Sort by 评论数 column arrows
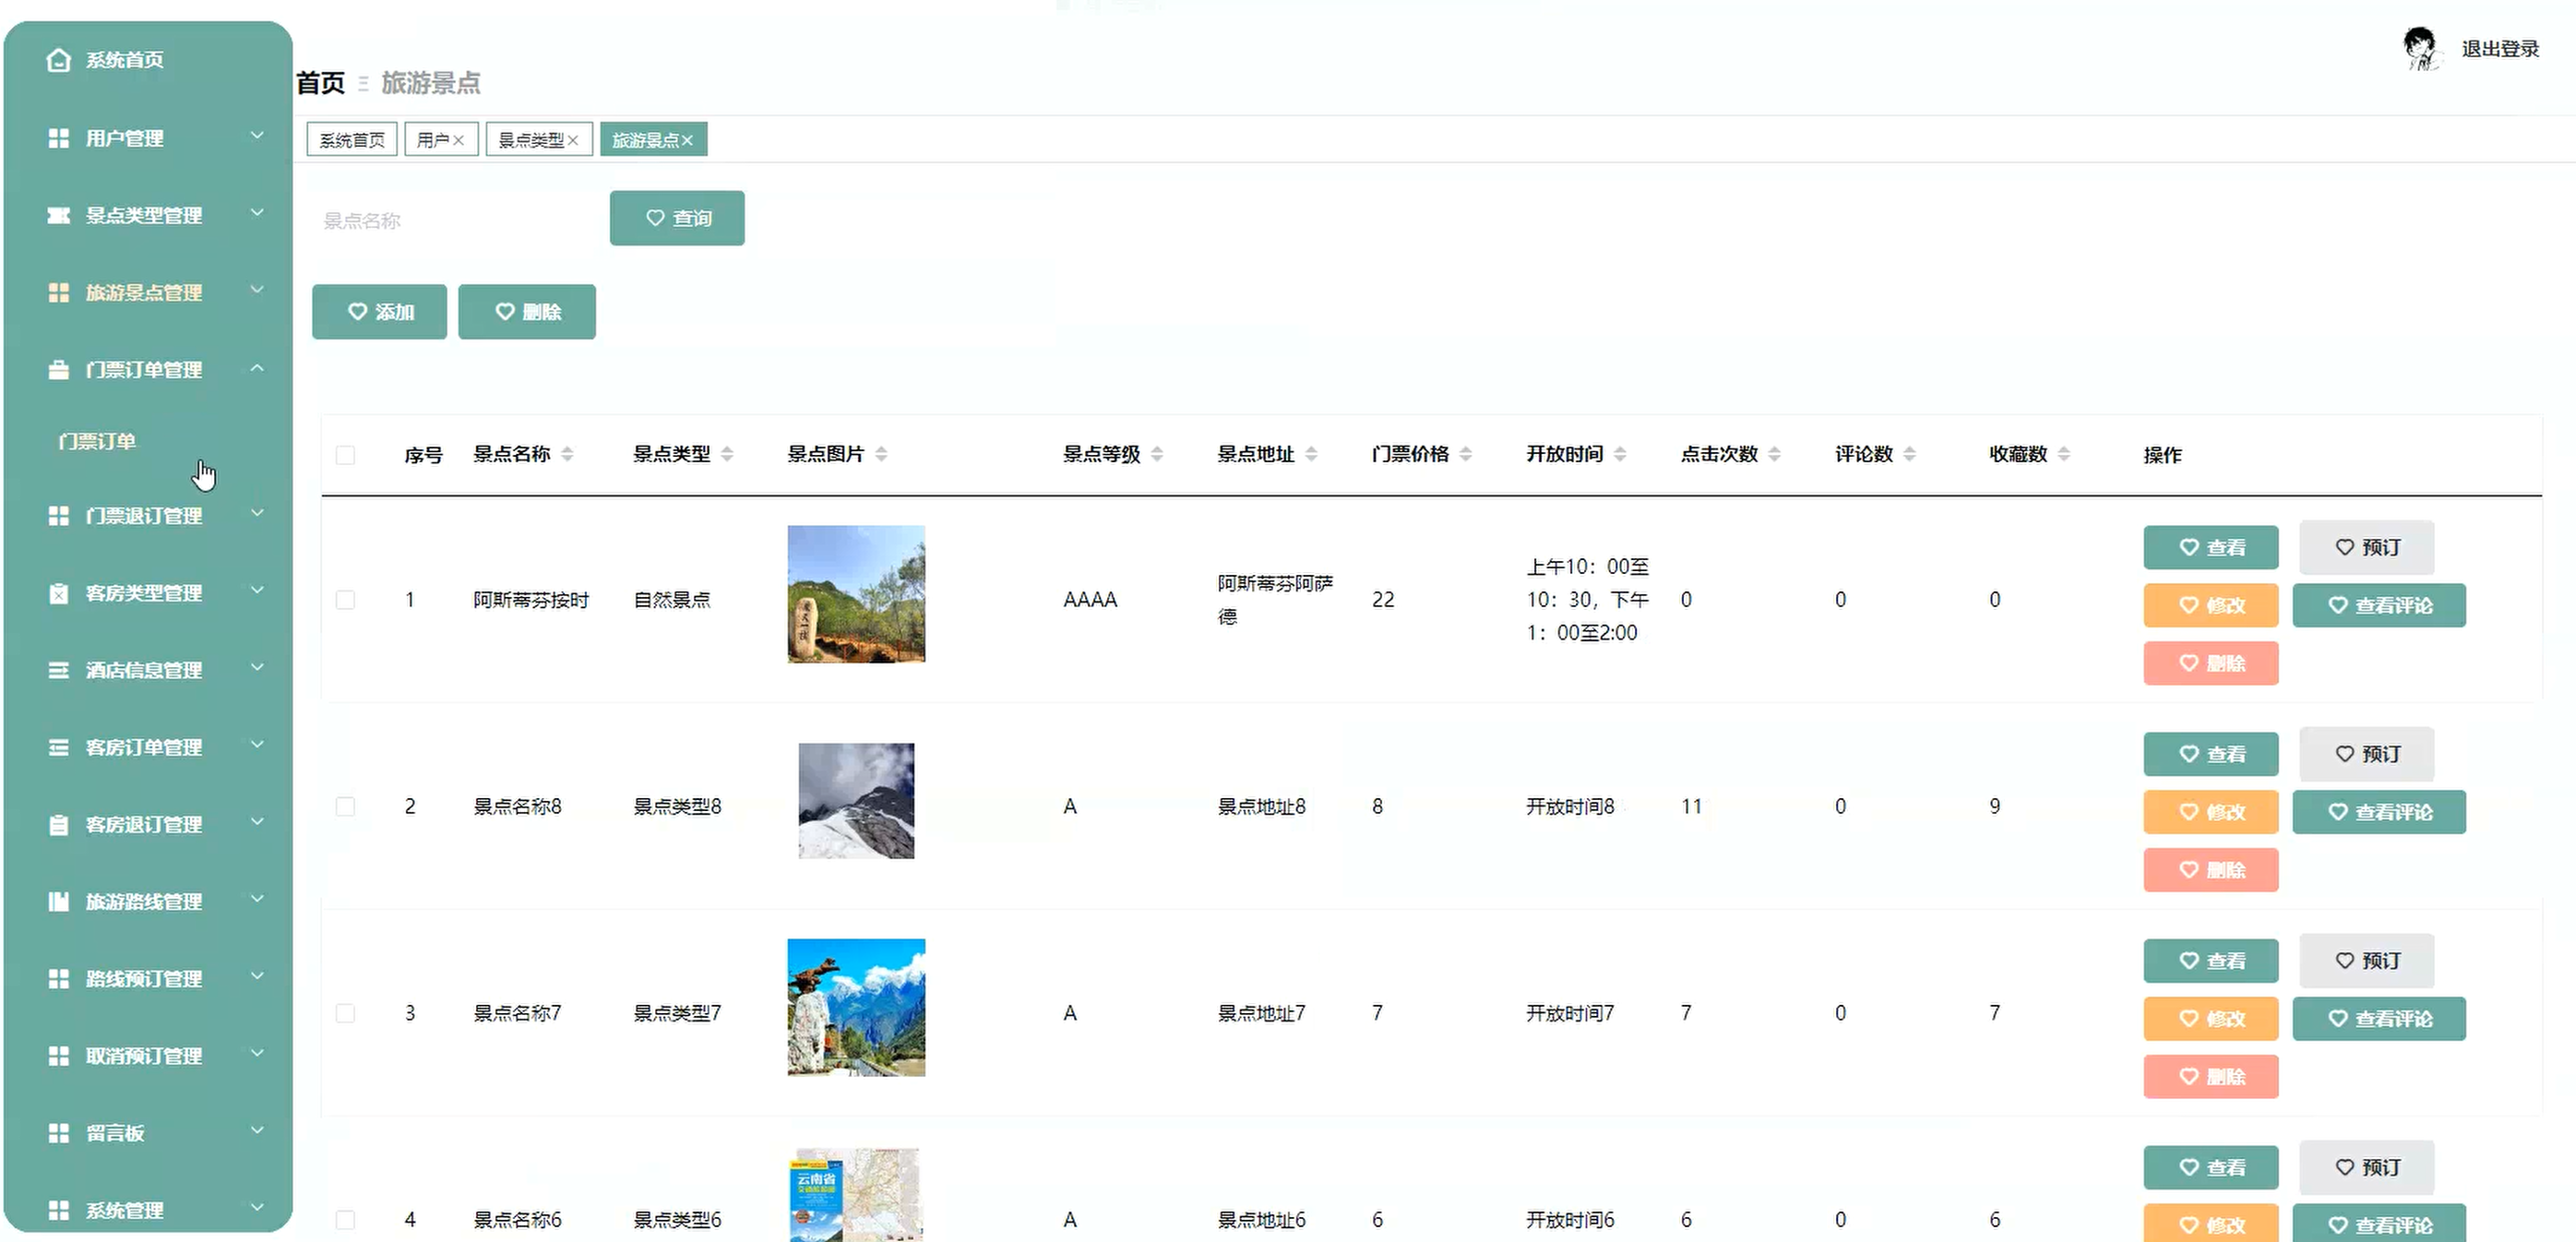The image size is (2576, 1242). point(1910,454)
